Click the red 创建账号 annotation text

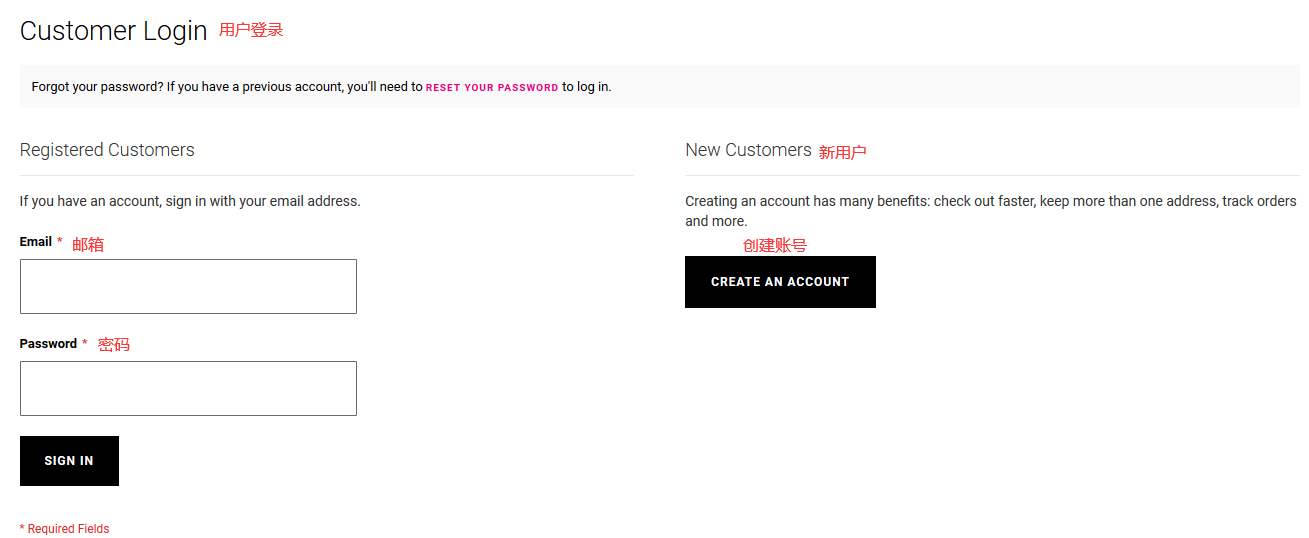[774, 245]
